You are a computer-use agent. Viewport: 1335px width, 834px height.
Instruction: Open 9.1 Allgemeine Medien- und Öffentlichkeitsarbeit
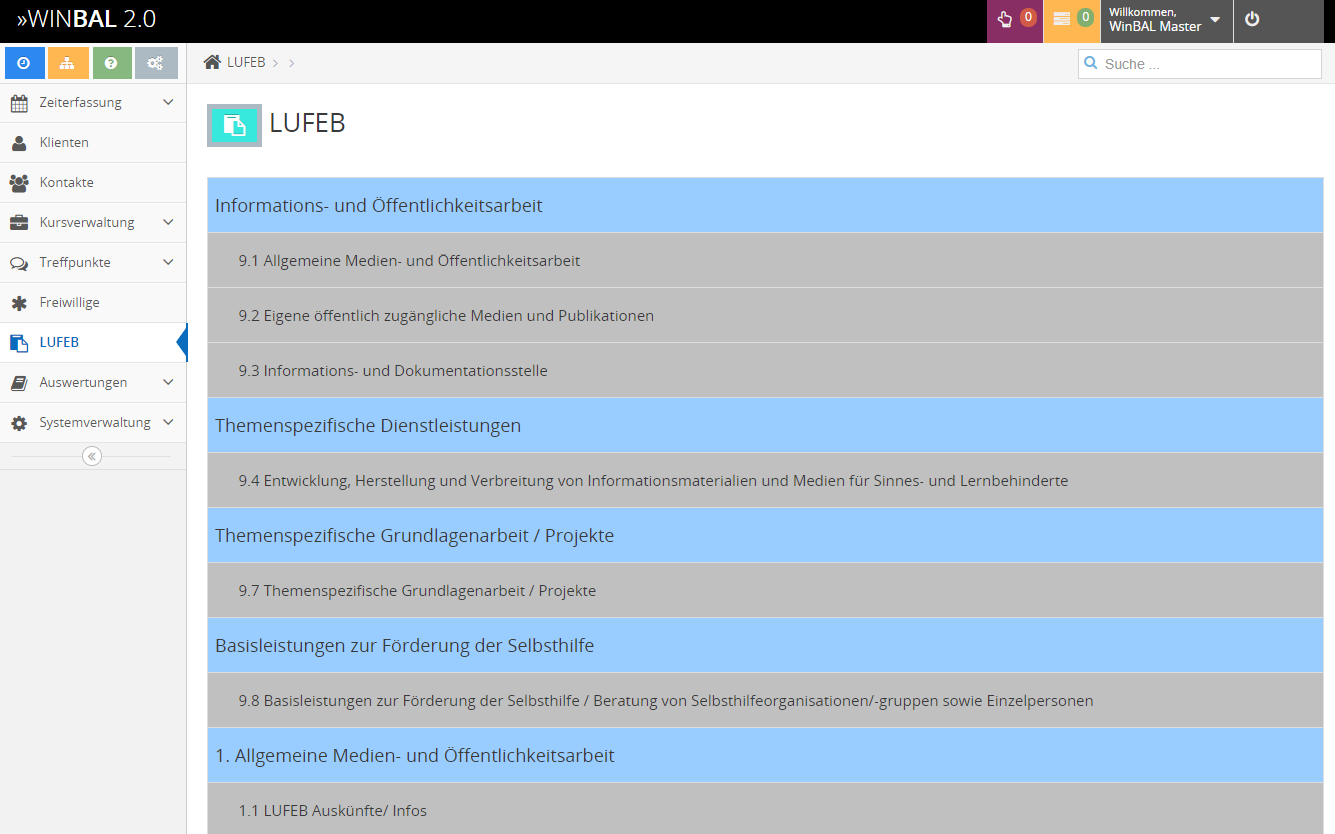coord(409,261)
